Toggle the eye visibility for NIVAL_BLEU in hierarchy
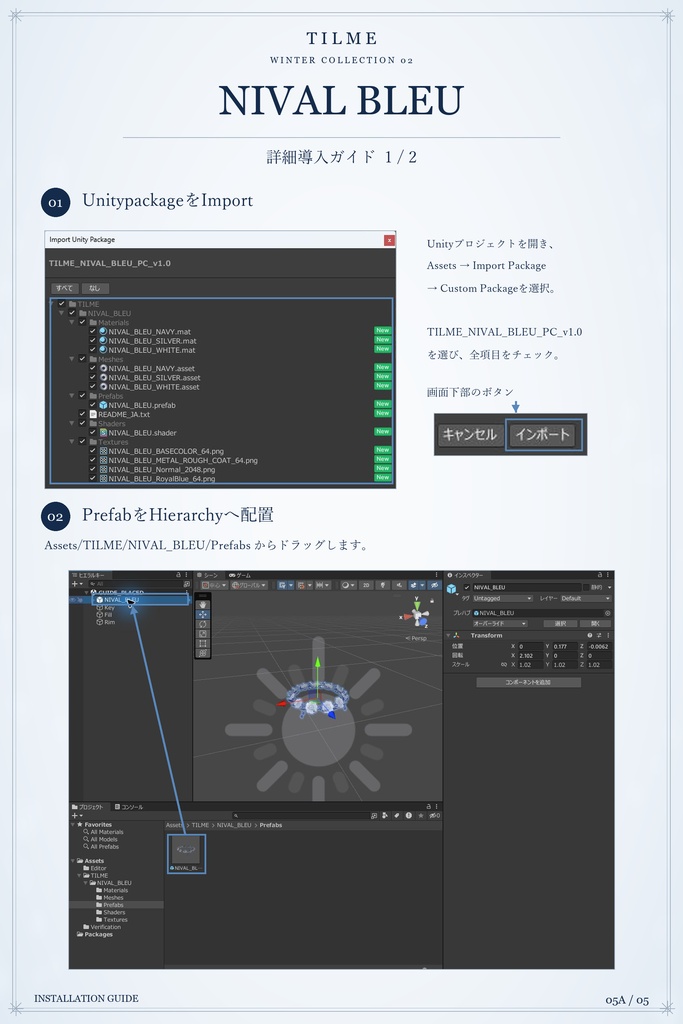The width and height of the screenshot is (683, 1024). [72, 600]
